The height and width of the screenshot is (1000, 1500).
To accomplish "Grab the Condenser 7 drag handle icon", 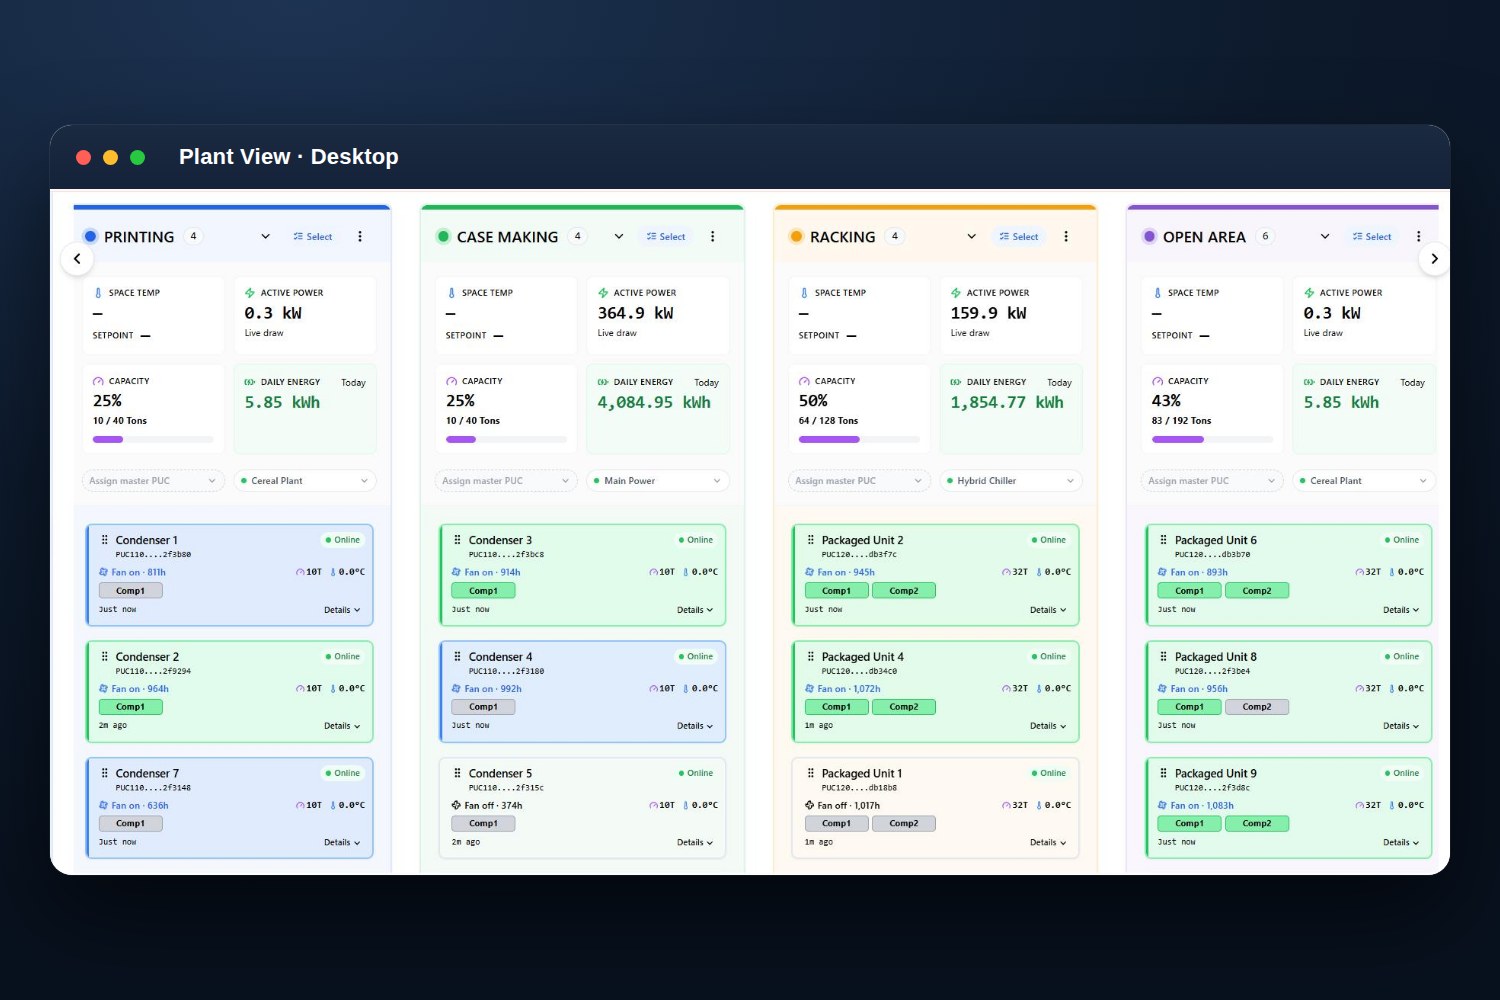I will click(x=104, y=773).
